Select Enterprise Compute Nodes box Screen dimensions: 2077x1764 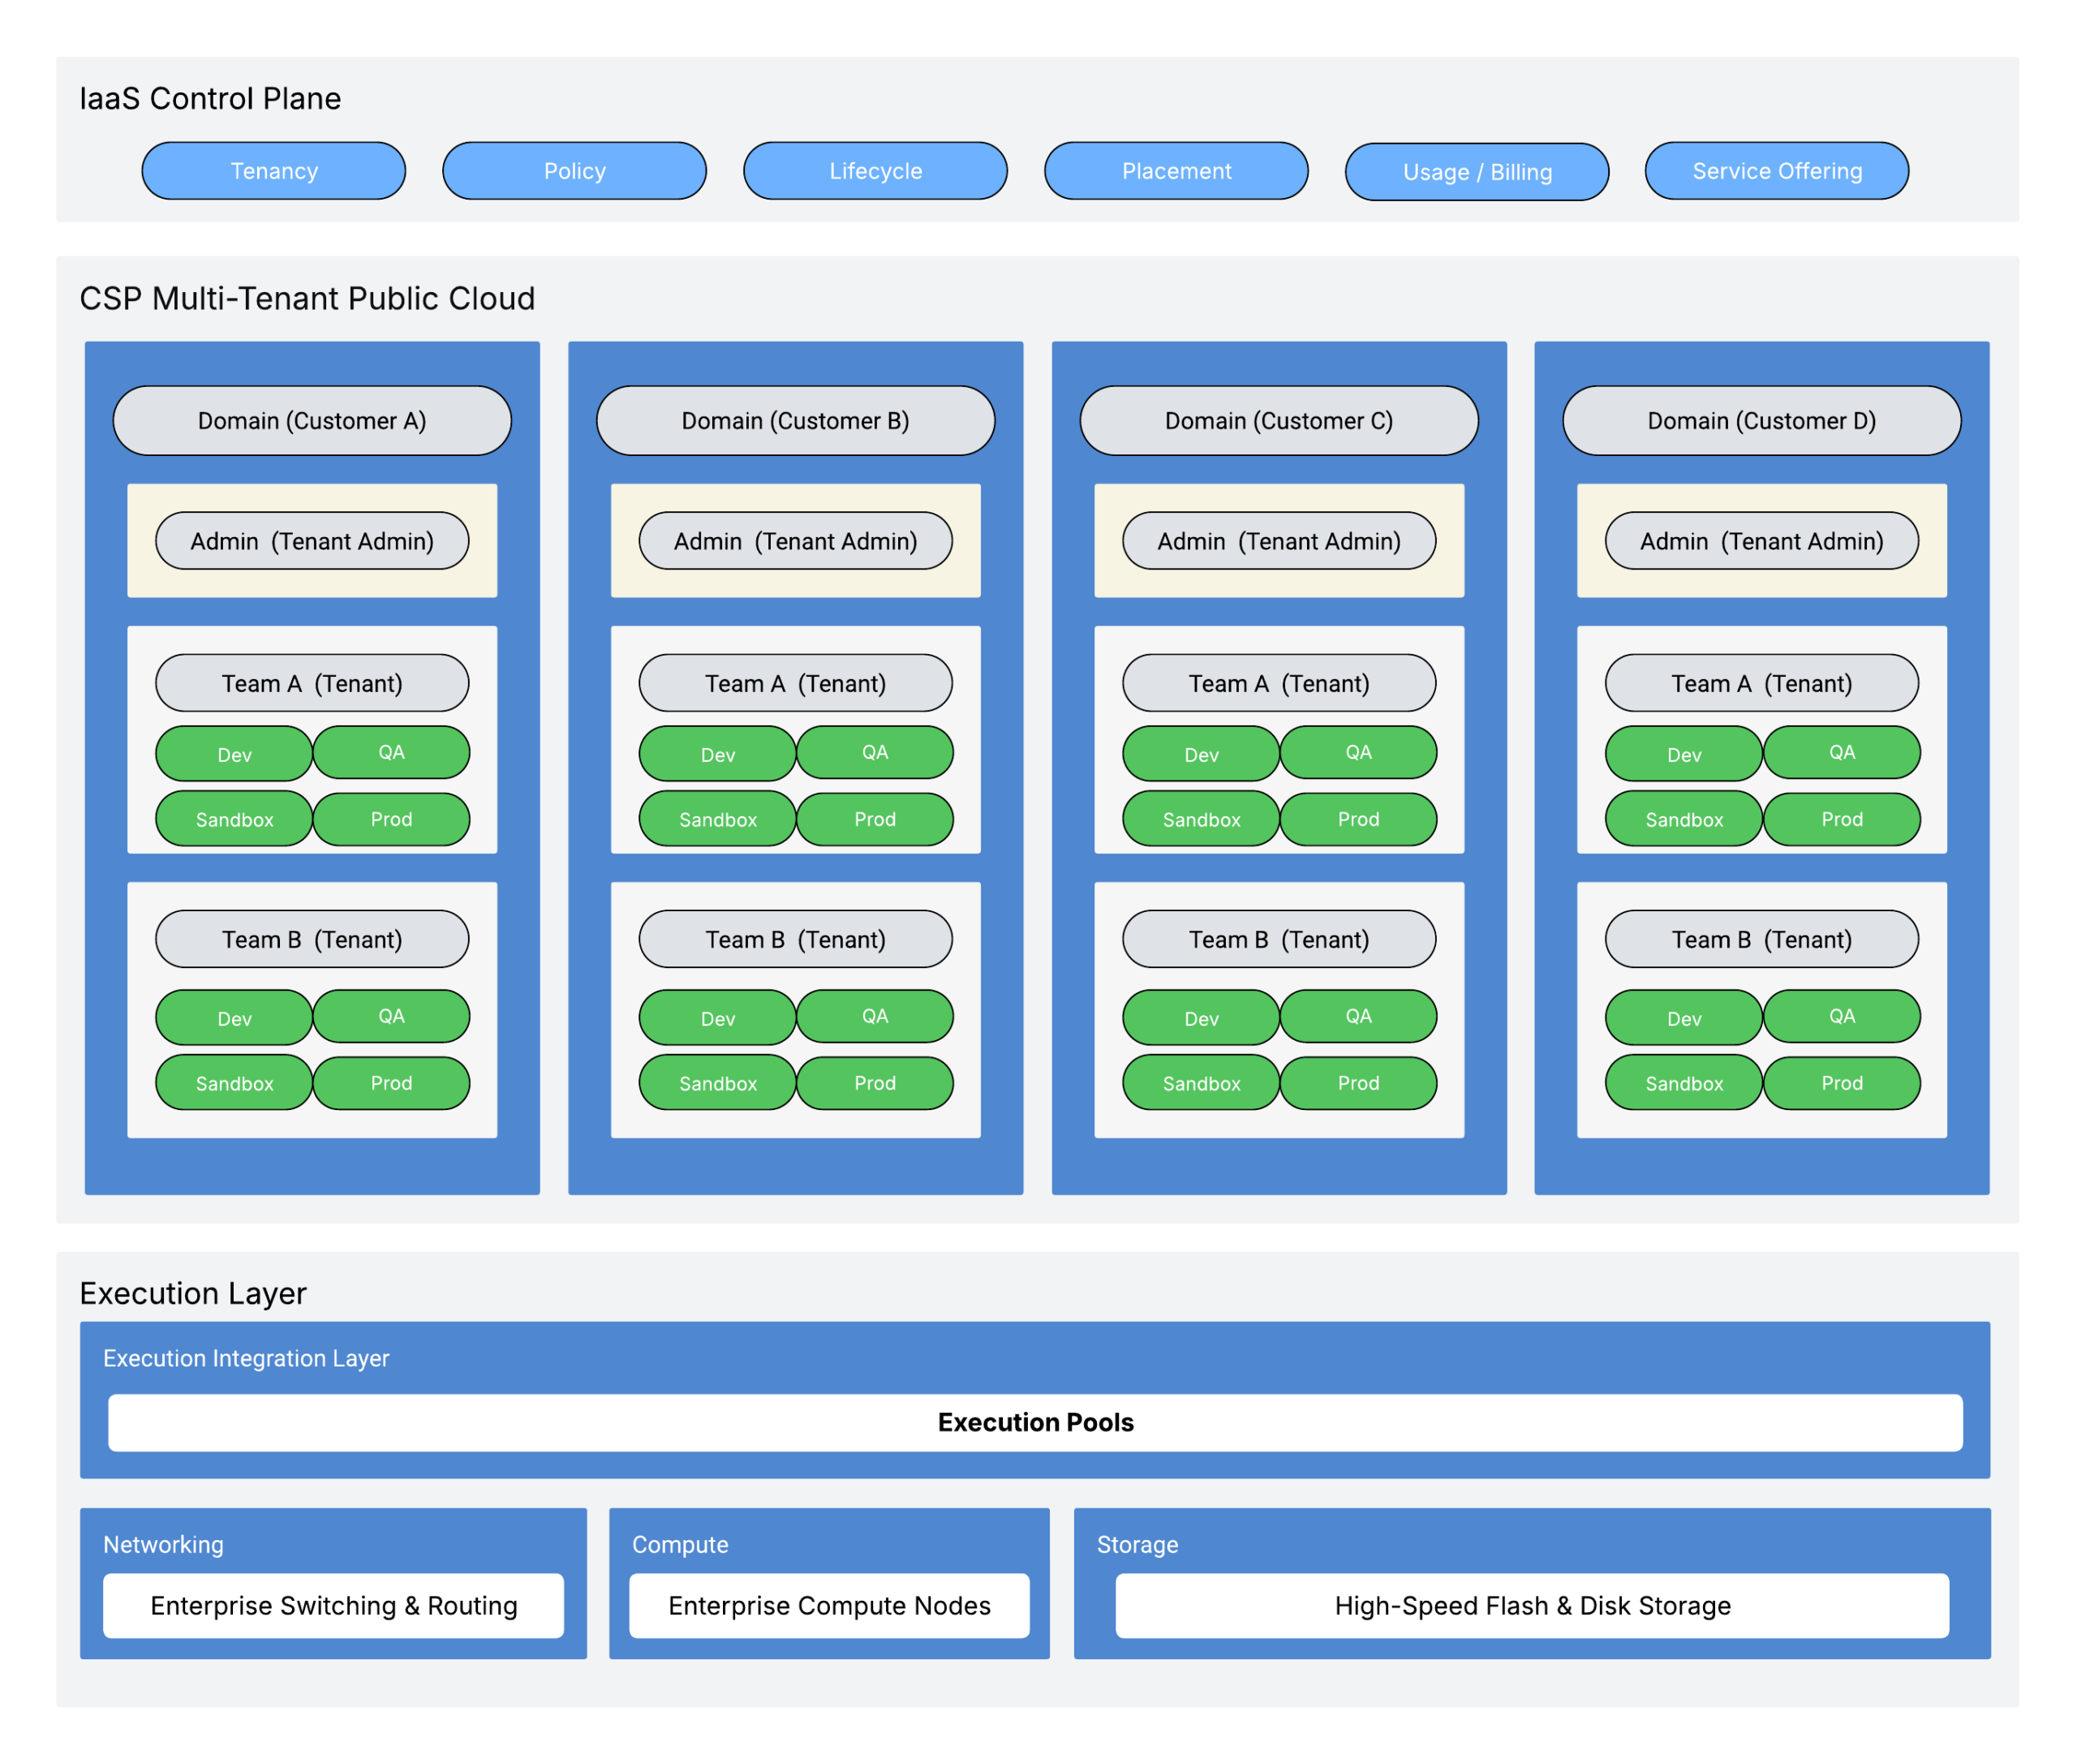coord(830,1606)
